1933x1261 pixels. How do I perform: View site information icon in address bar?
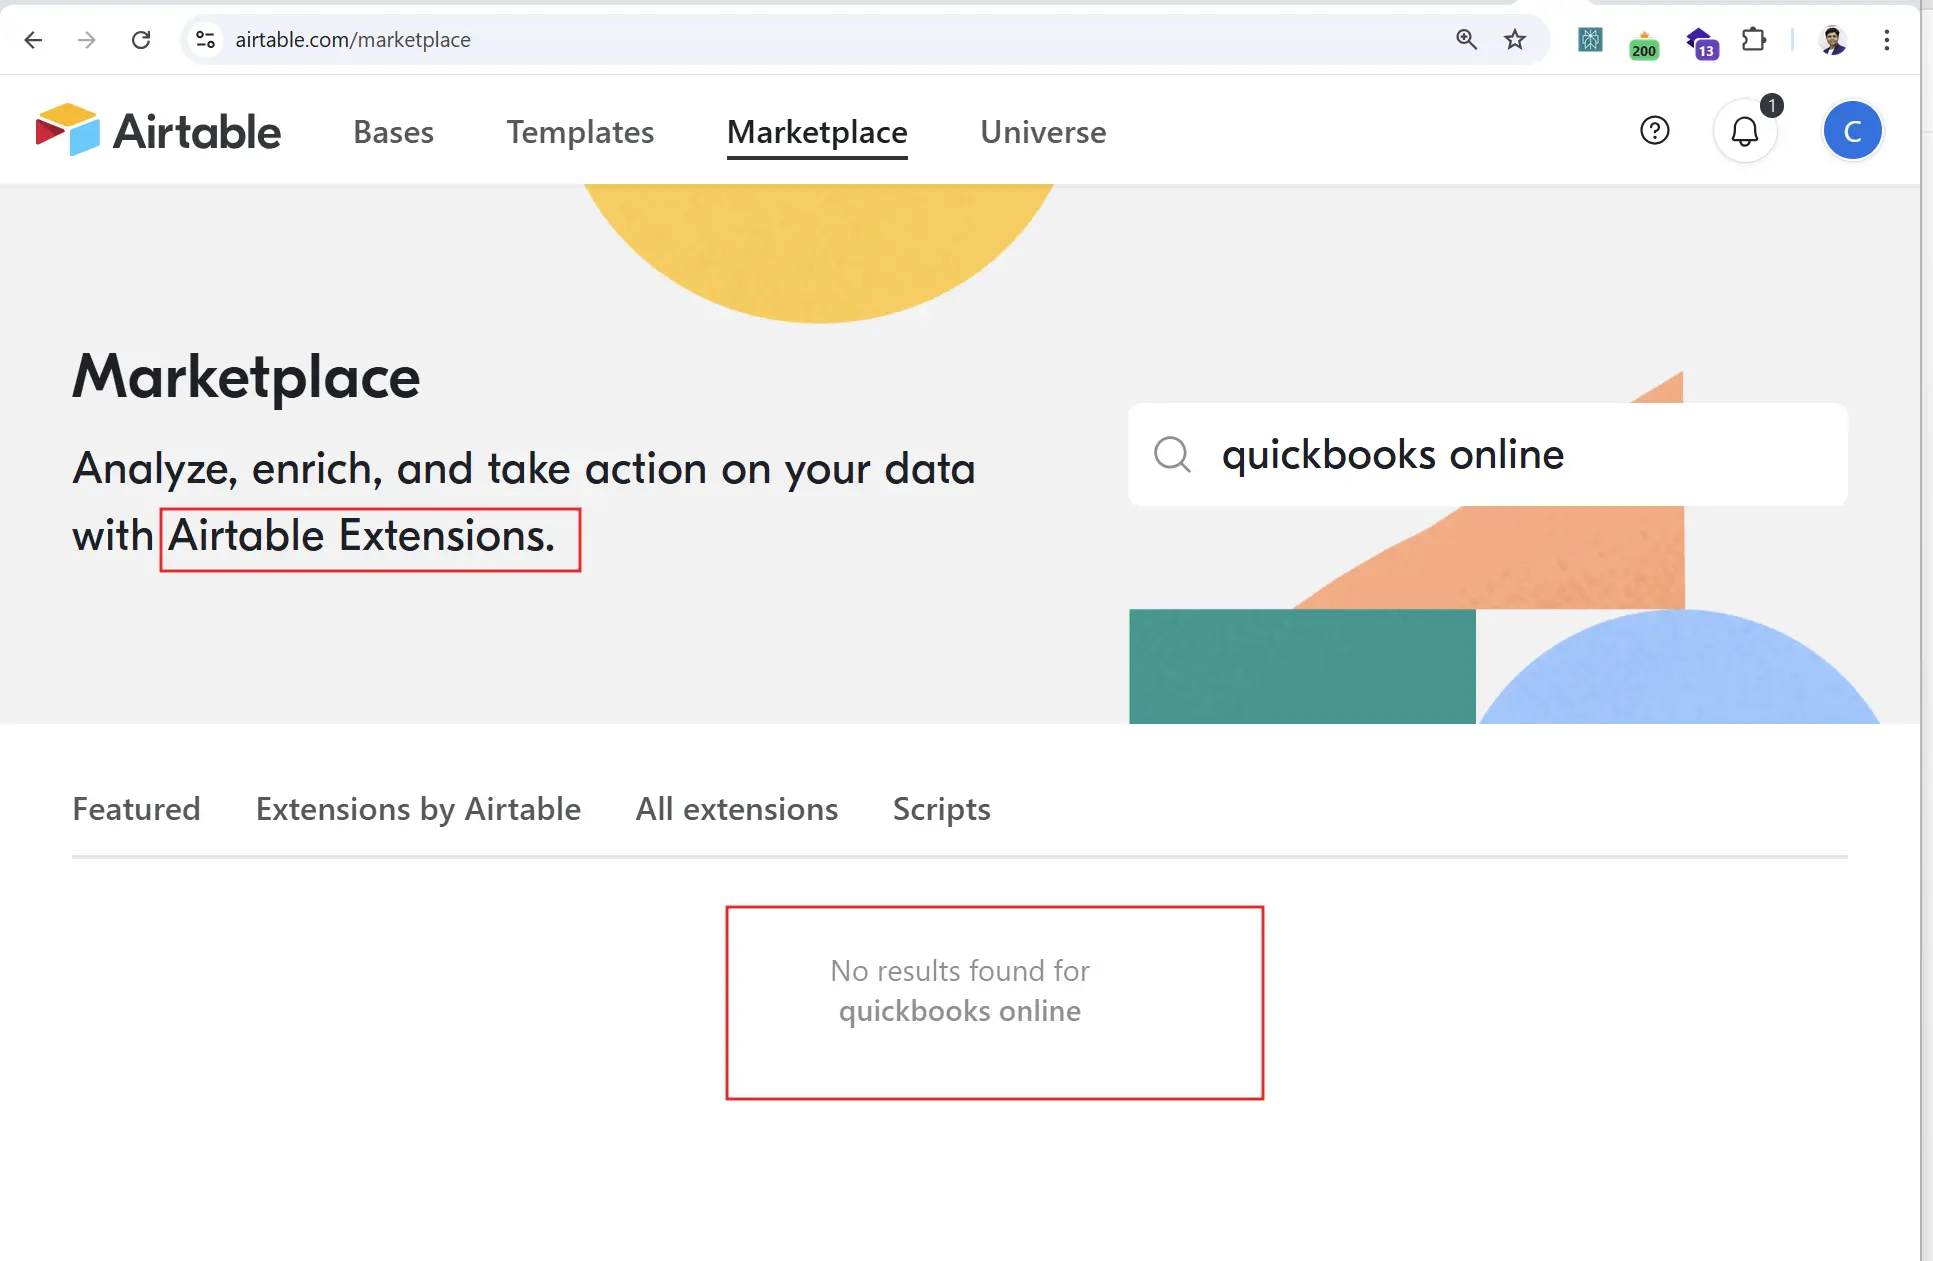(205, 40)
